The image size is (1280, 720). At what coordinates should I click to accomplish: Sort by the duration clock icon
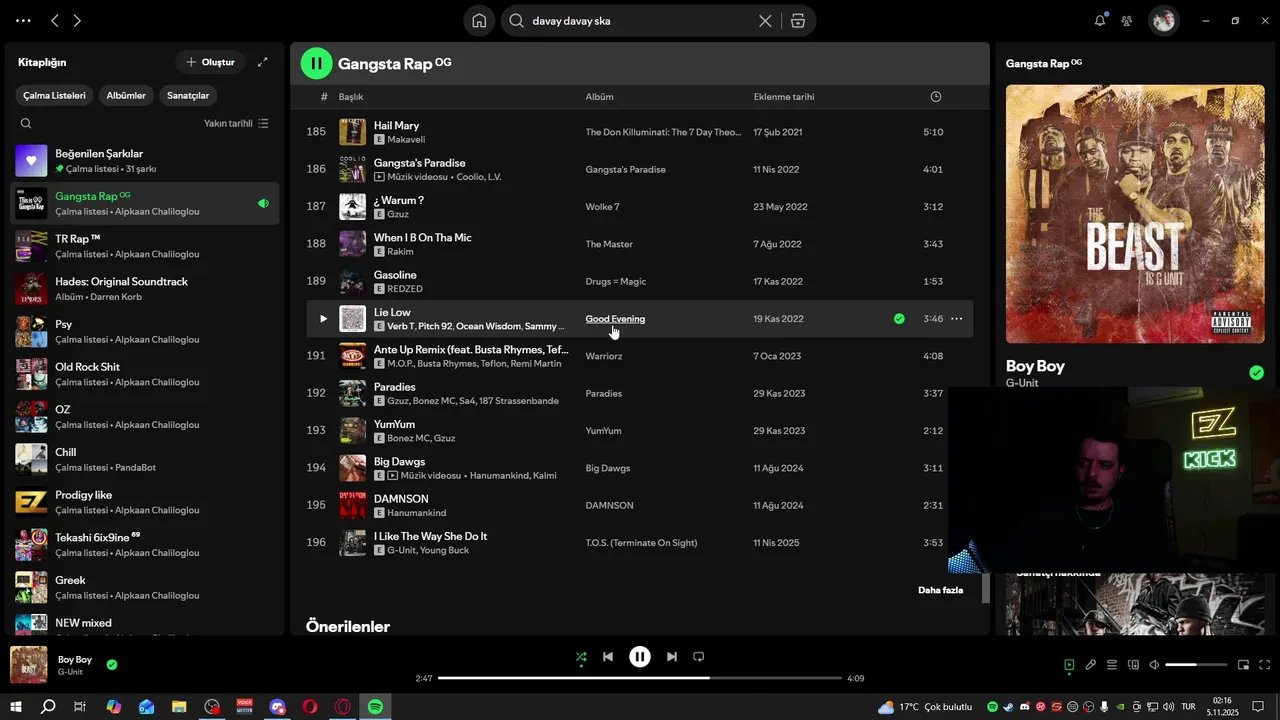point(936,97)
